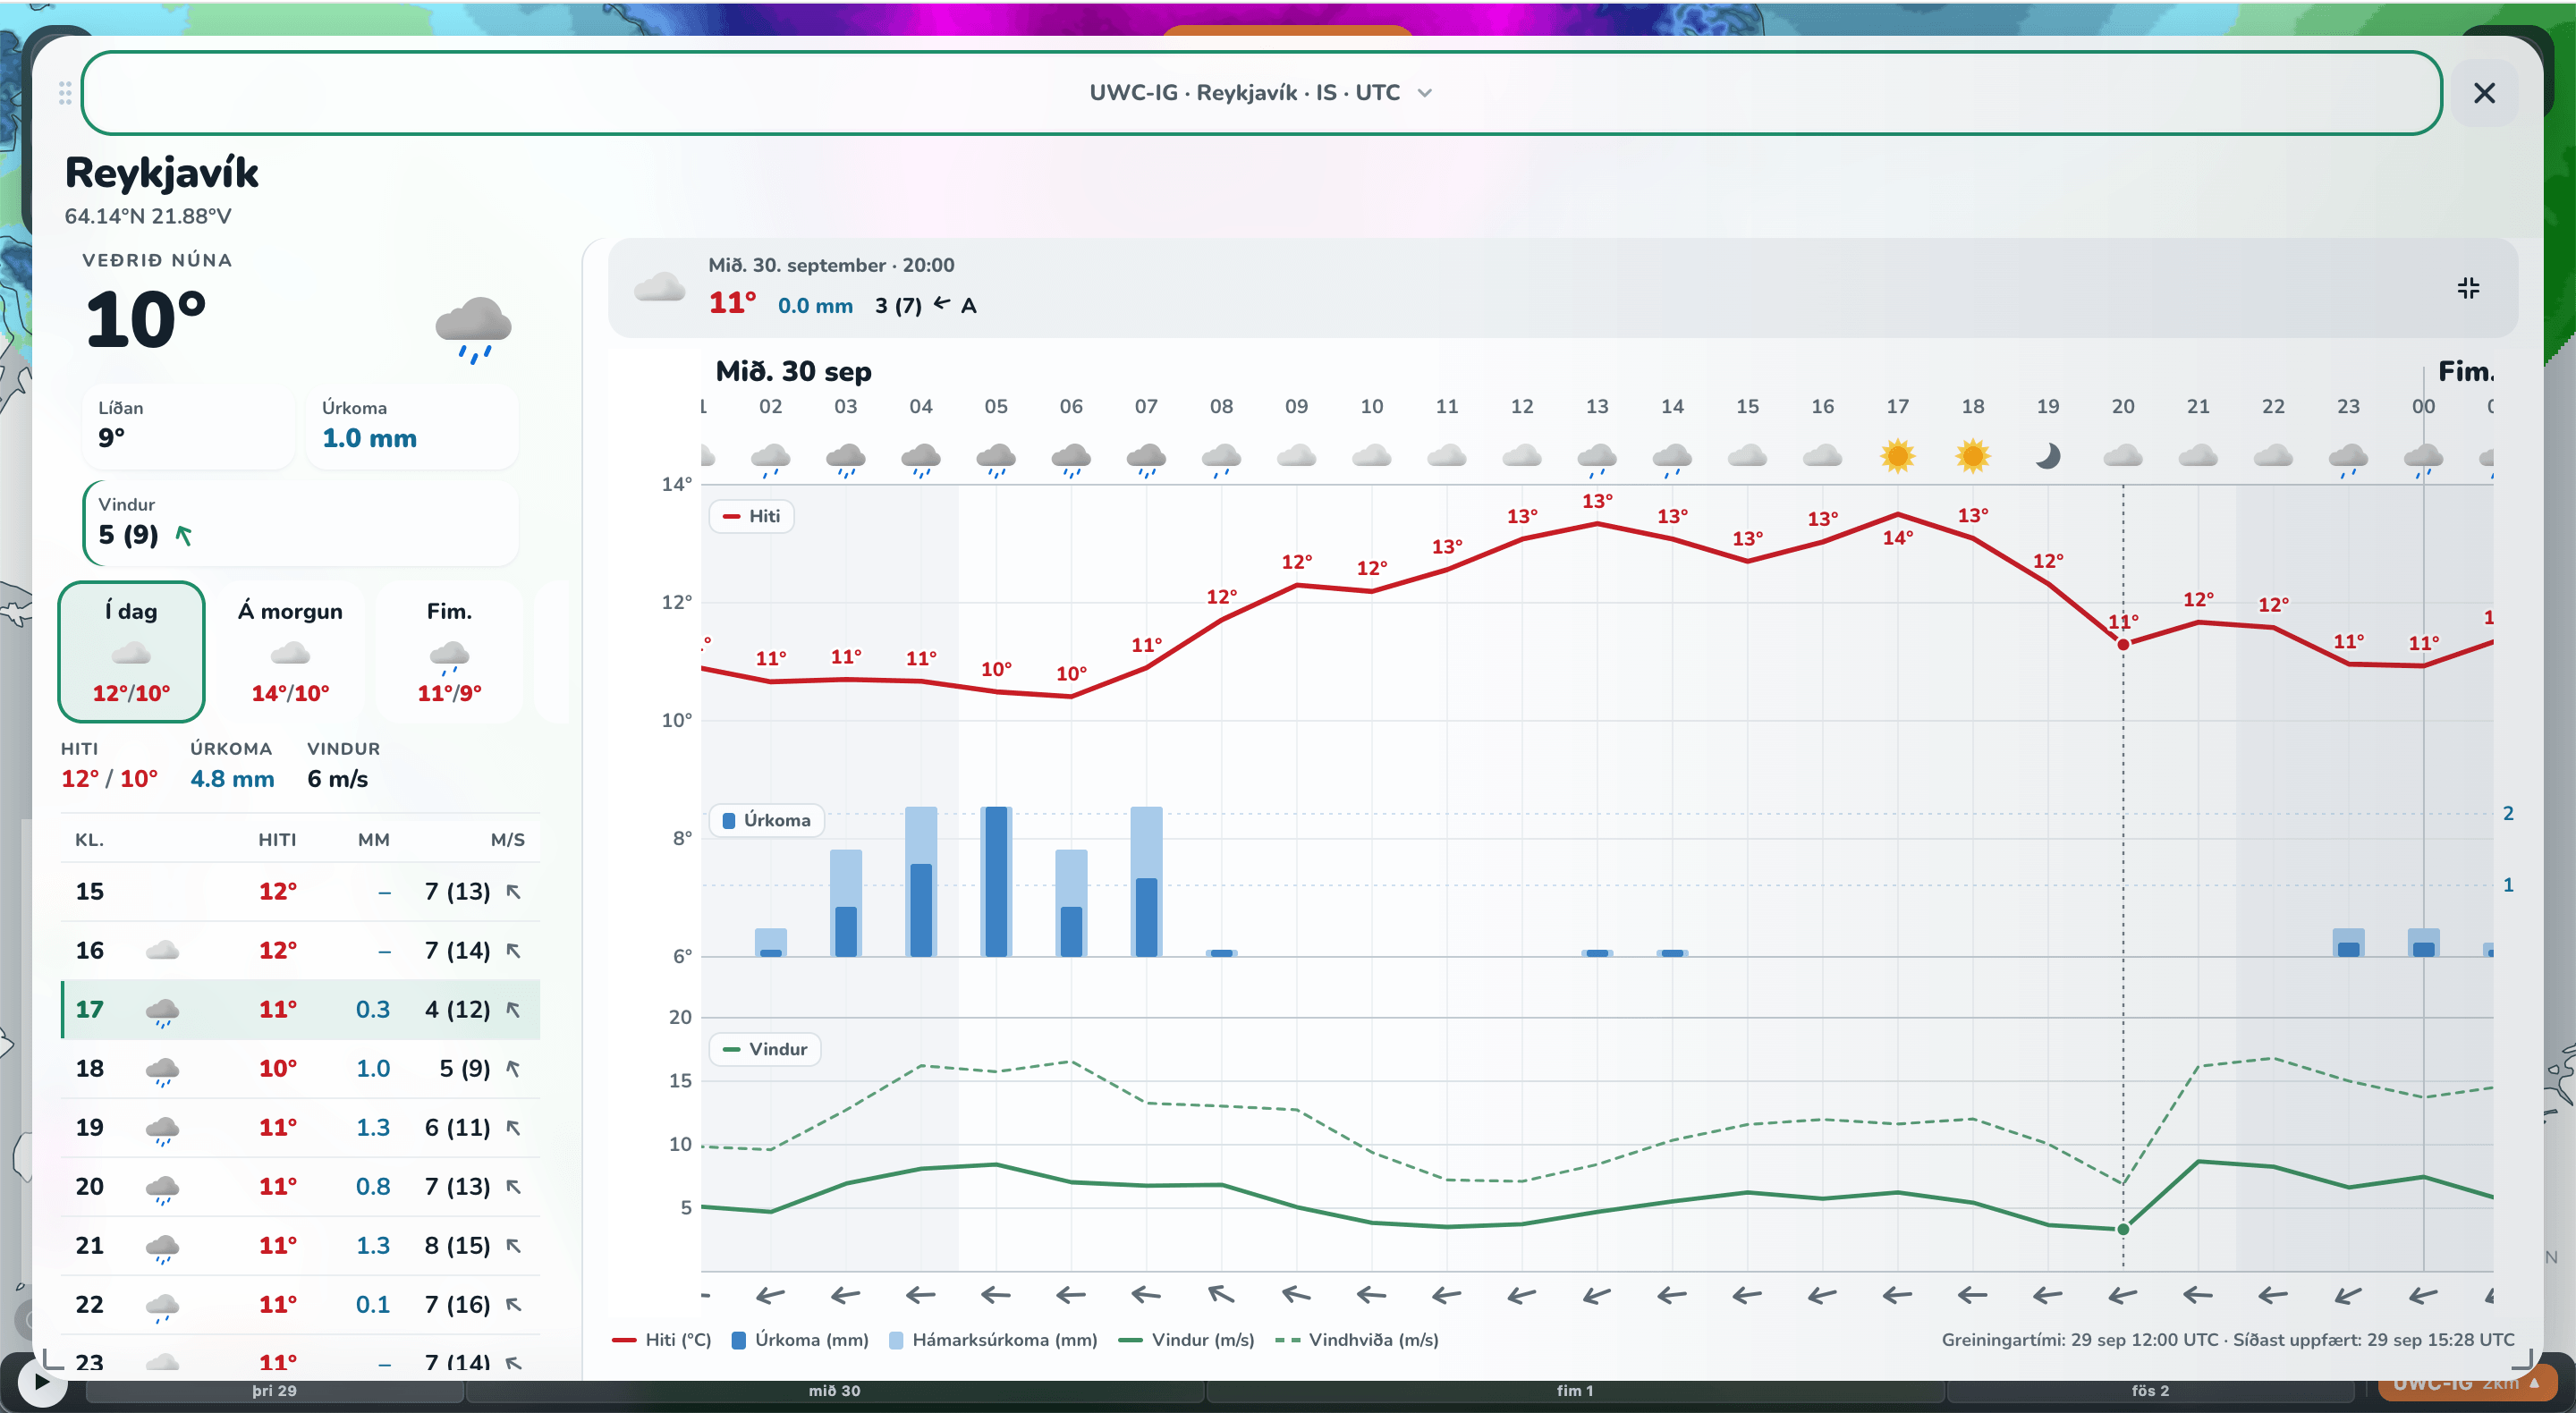Select the hourly row for 20
The image size is (2576, 1413).
pyautogui.click(x=301, y=1186)
